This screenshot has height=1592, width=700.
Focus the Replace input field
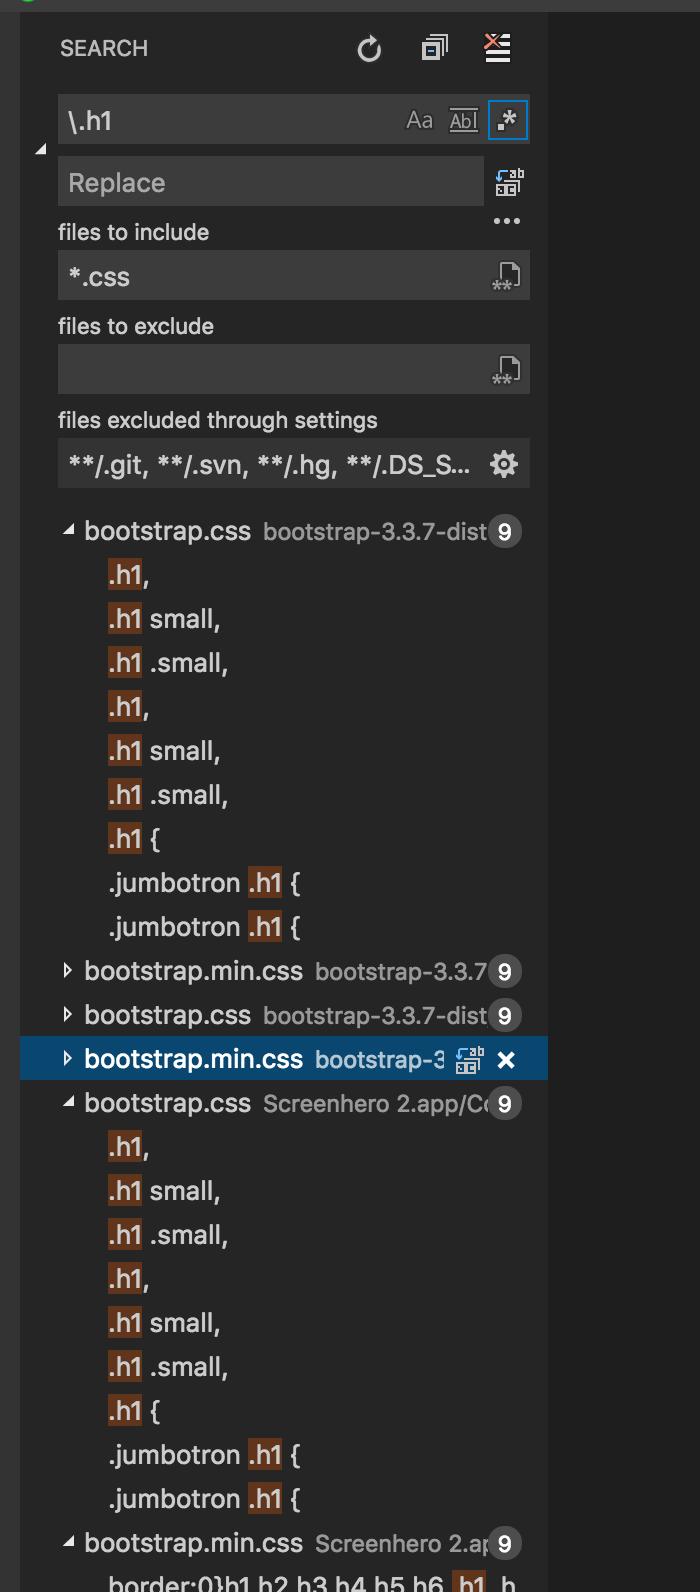click(271, 182)
